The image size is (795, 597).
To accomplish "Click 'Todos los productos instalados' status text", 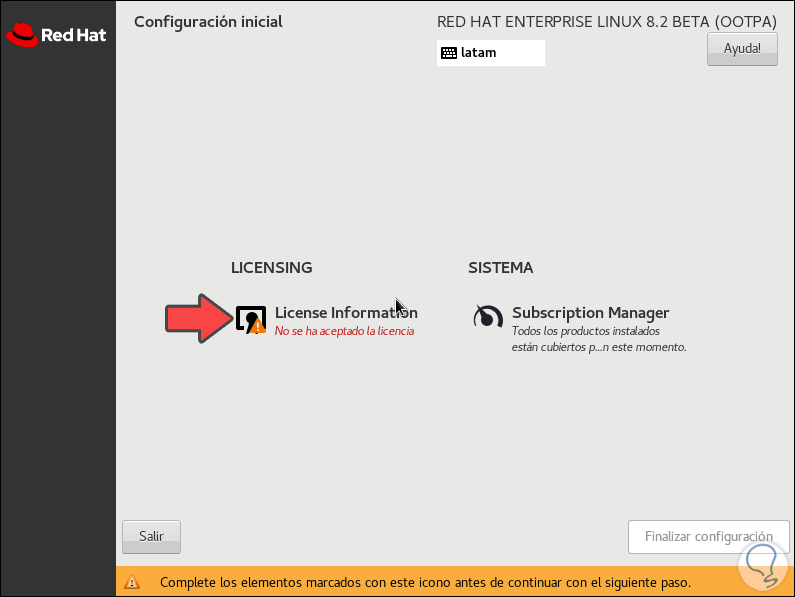I will 599,339.
